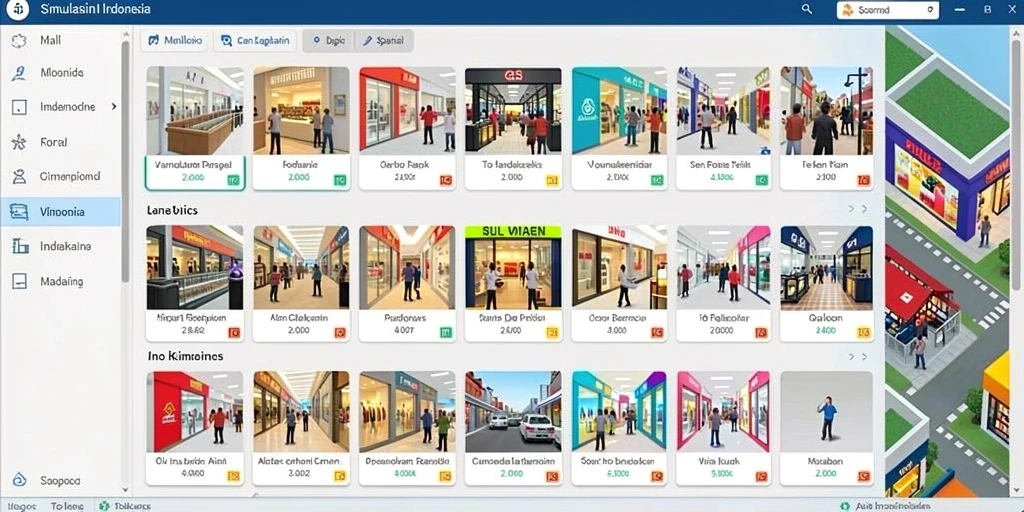Viewport: 1024px width, 512px height.
Task: Expand the Indemodne sidebar submenu arrow
Action: click(114, 106)
